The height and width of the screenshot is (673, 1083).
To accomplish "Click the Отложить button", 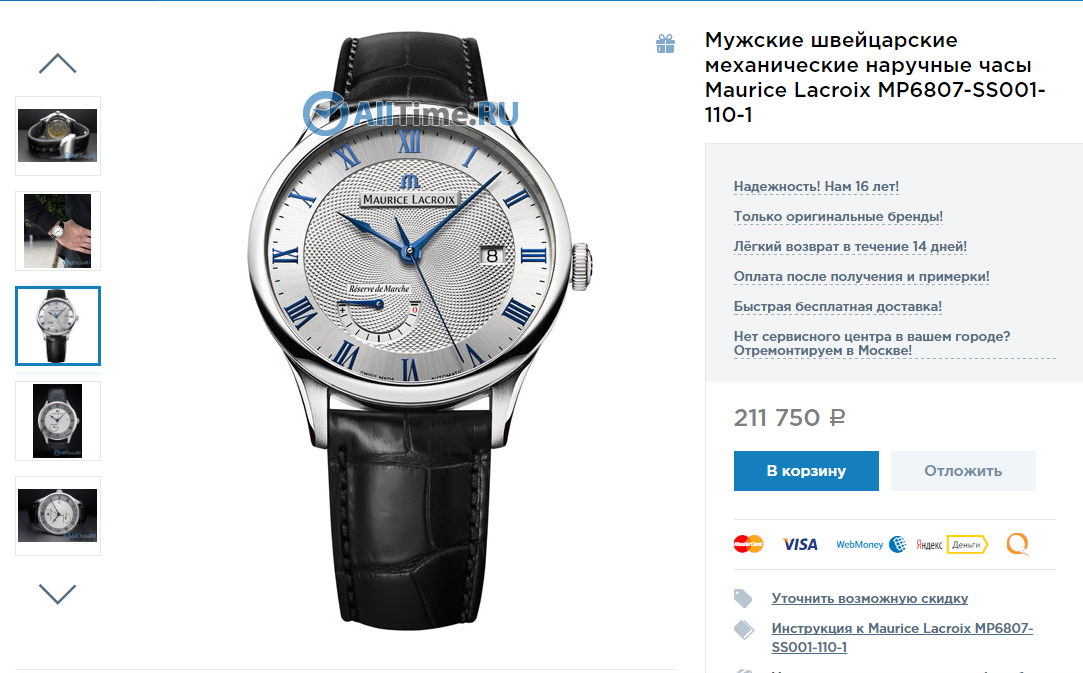I will point(963,471).
